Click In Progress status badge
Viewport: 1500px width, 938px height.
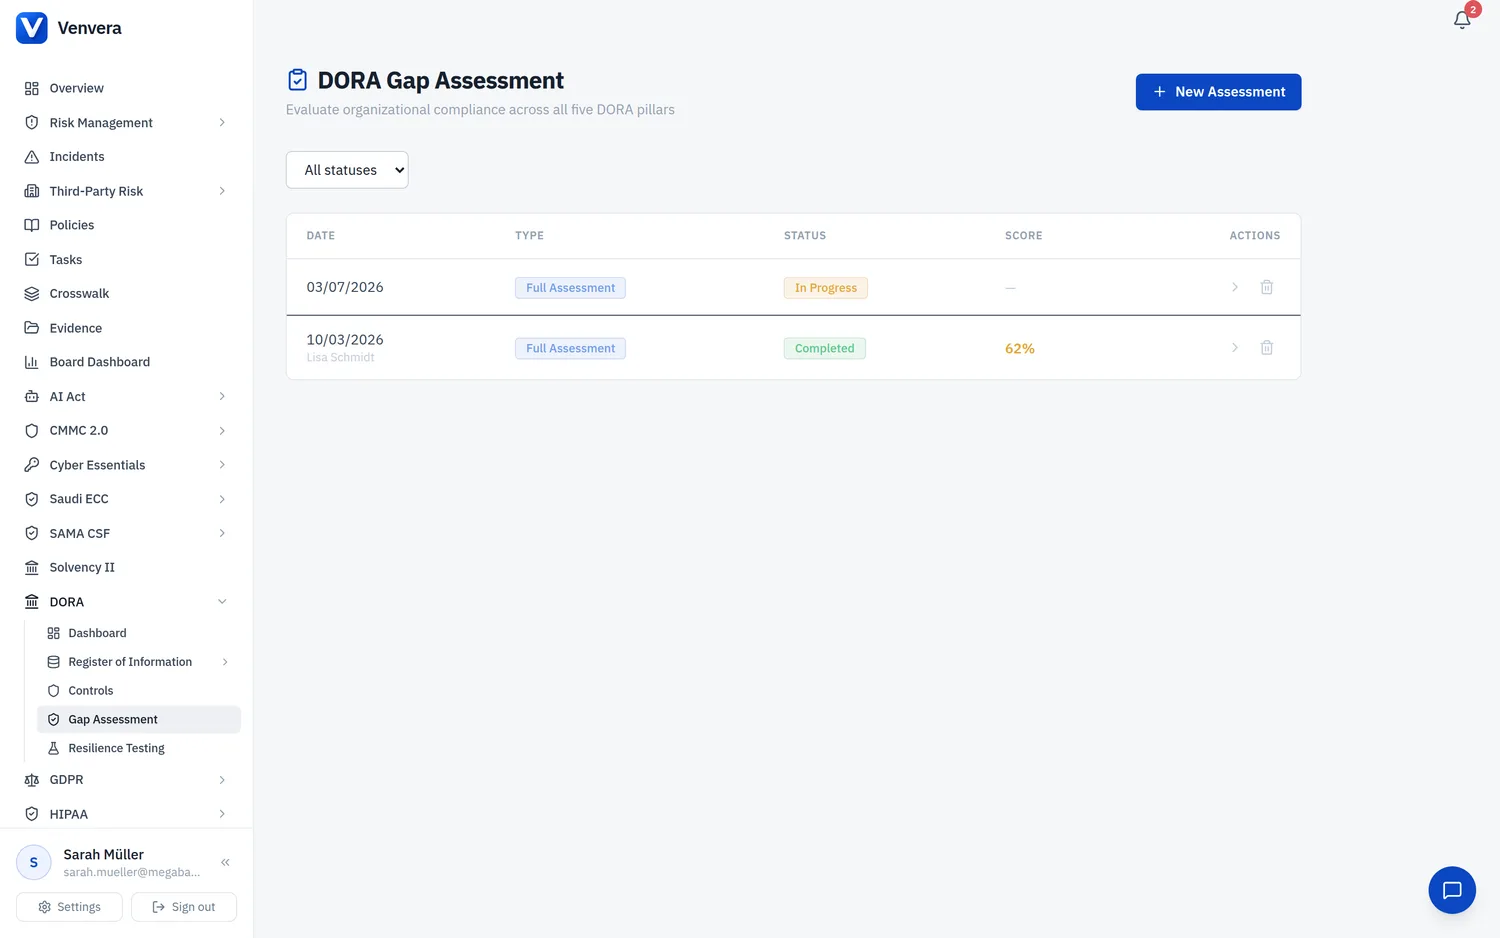825,288
